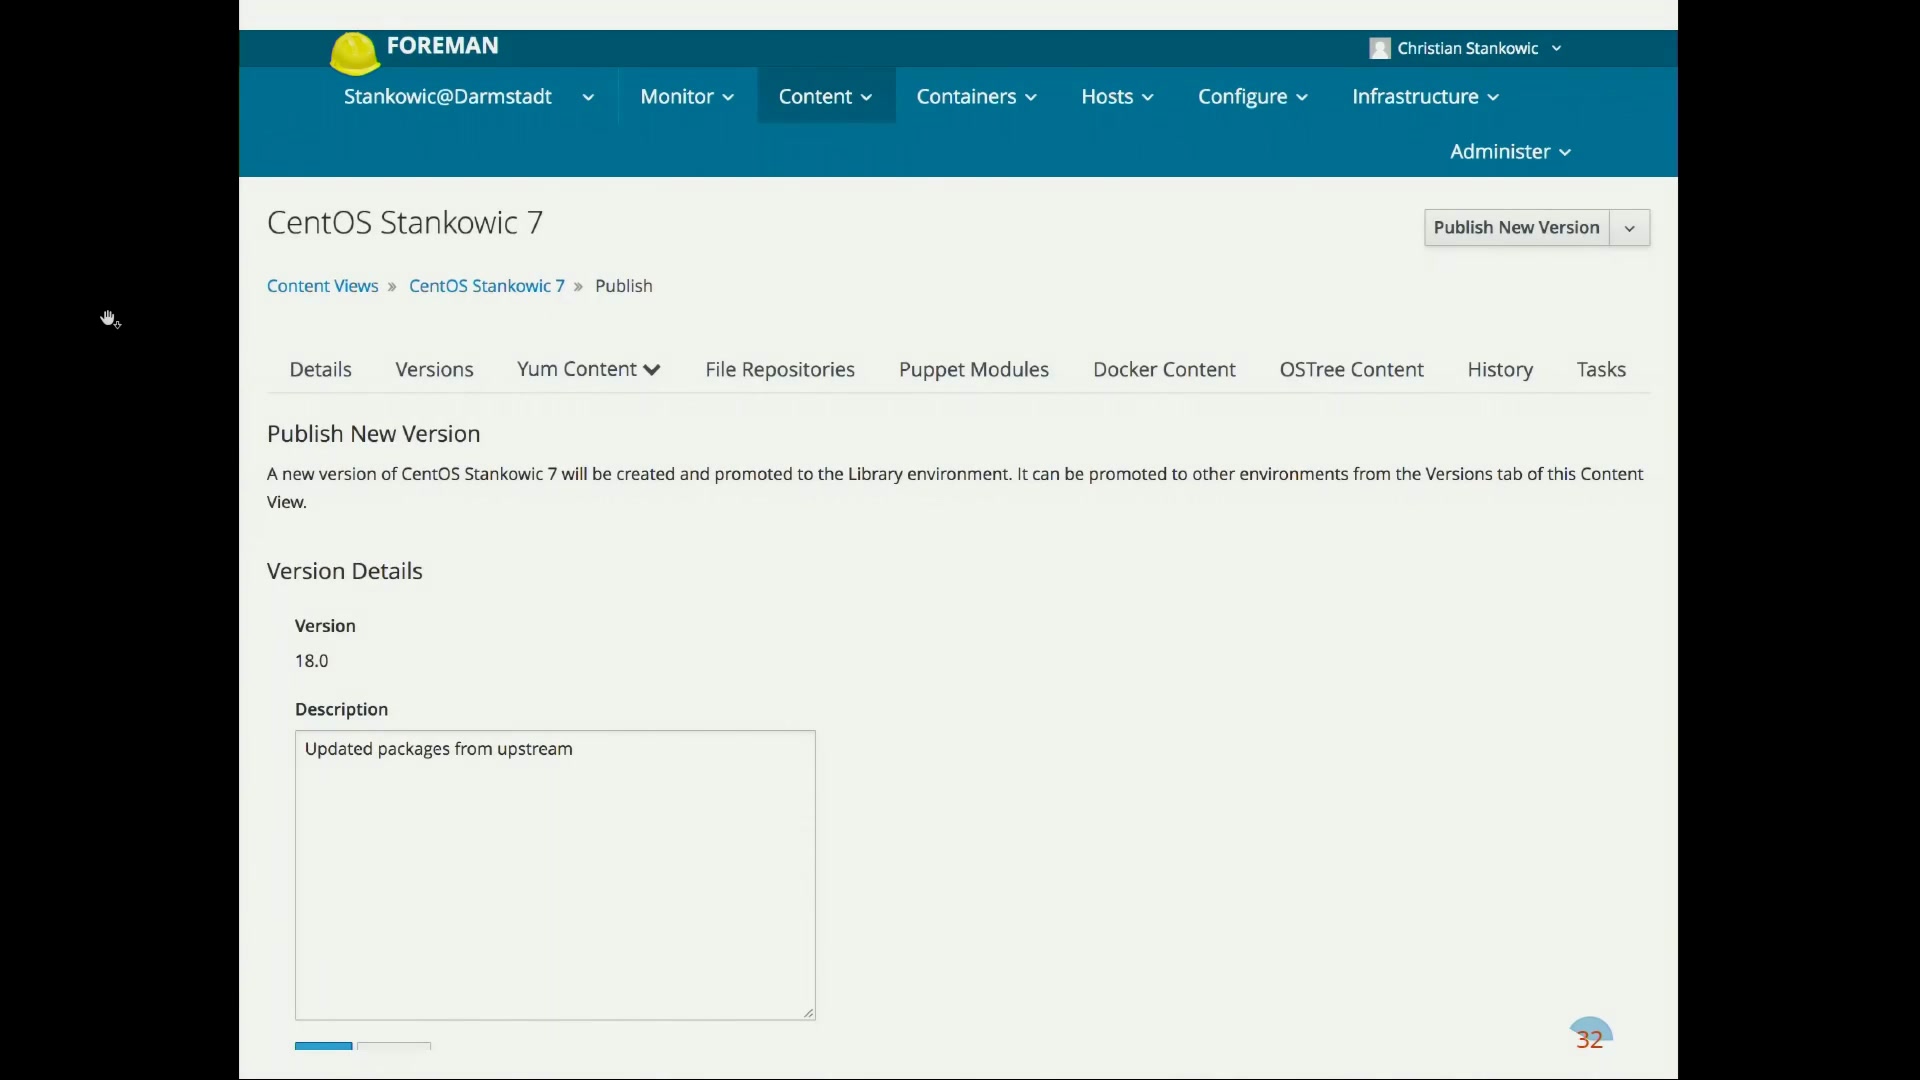Click the 18.0 version value

click(x=312, y=661)
